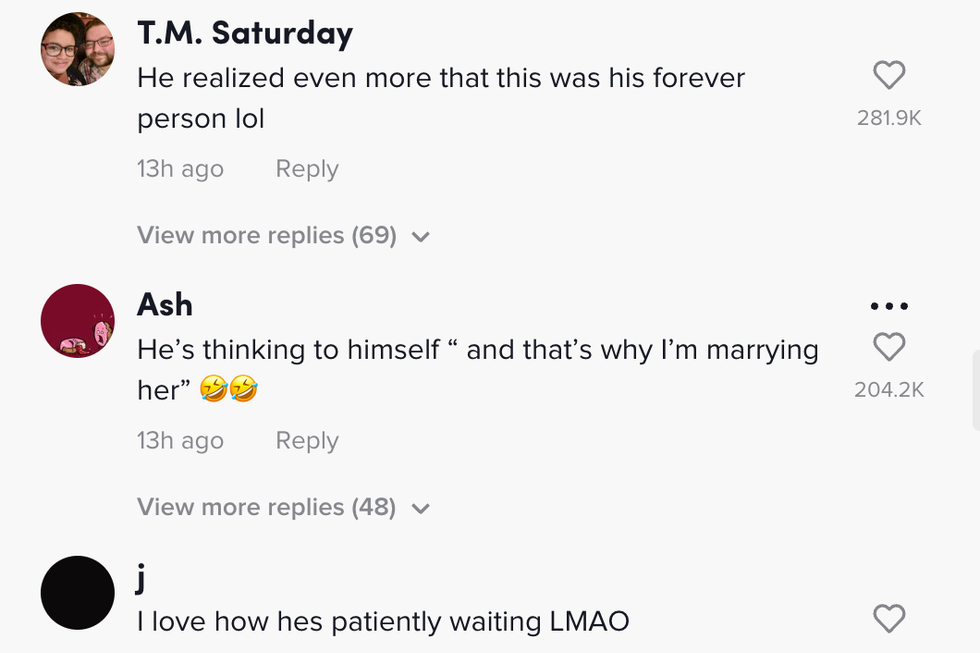Click the "13h ago" timestamp under Ash's comment
The height and width of the screenshot is (653, 980).
180,441
